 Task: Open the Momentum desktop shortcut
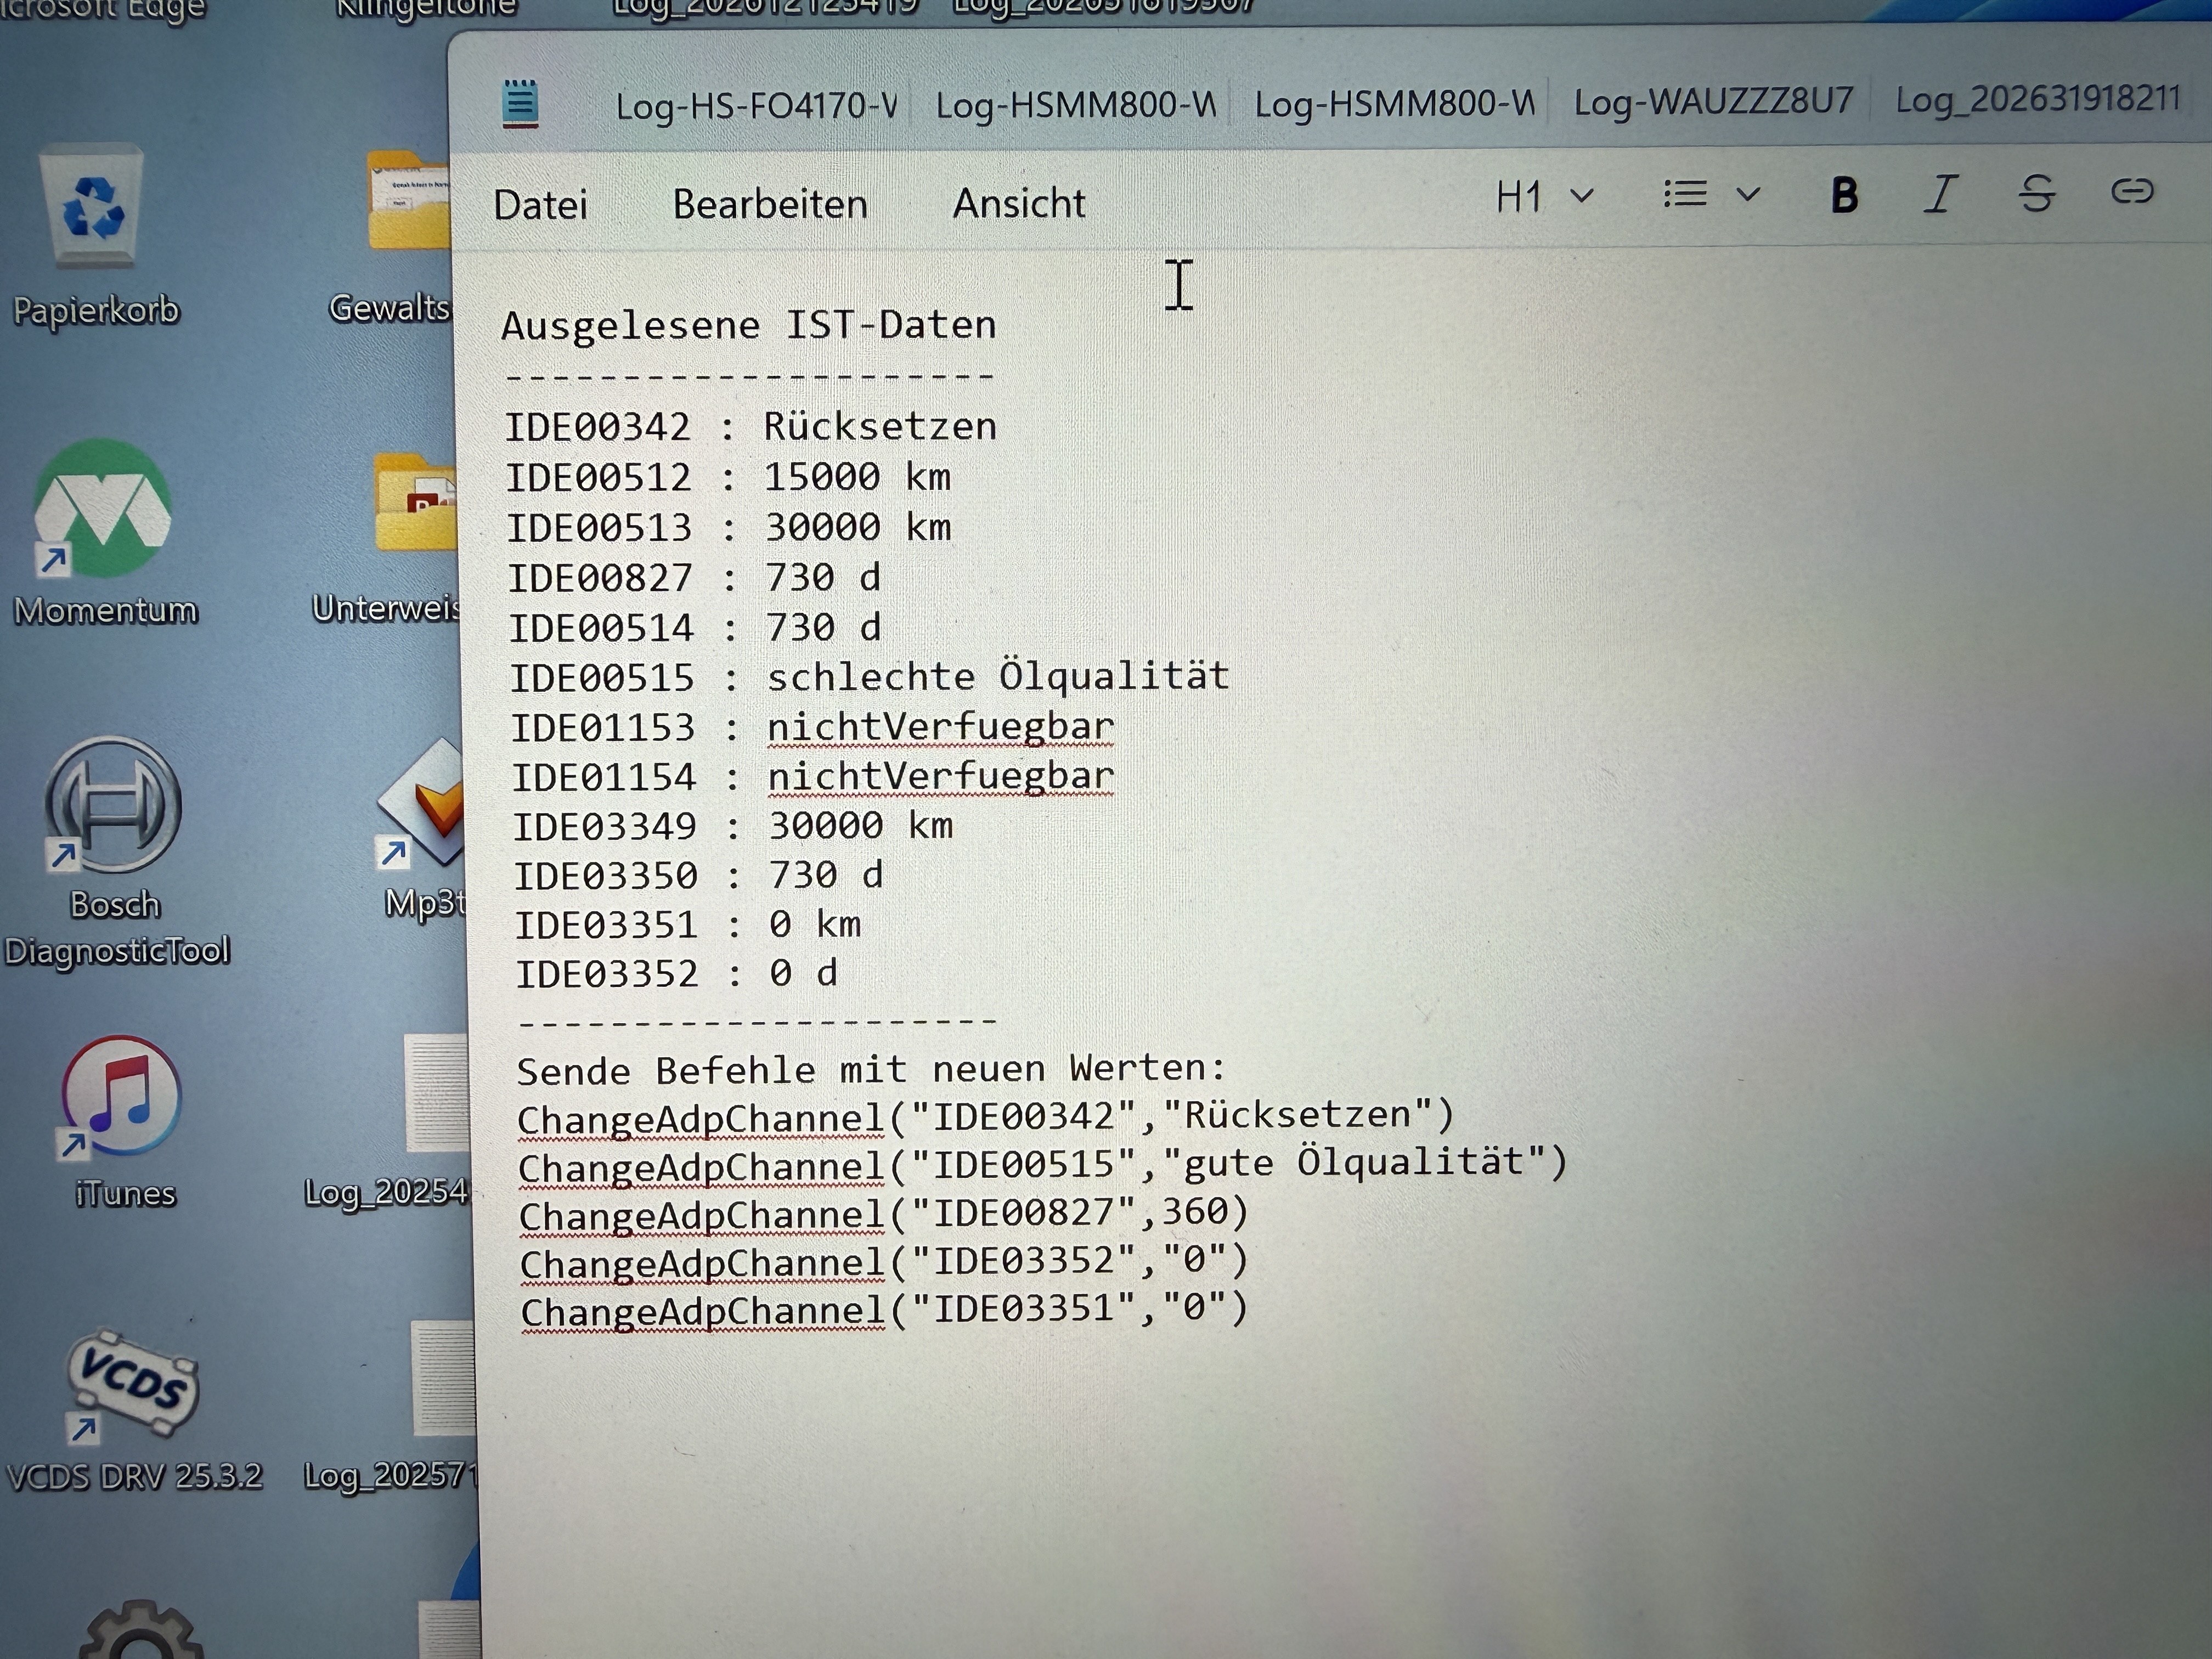102,508
